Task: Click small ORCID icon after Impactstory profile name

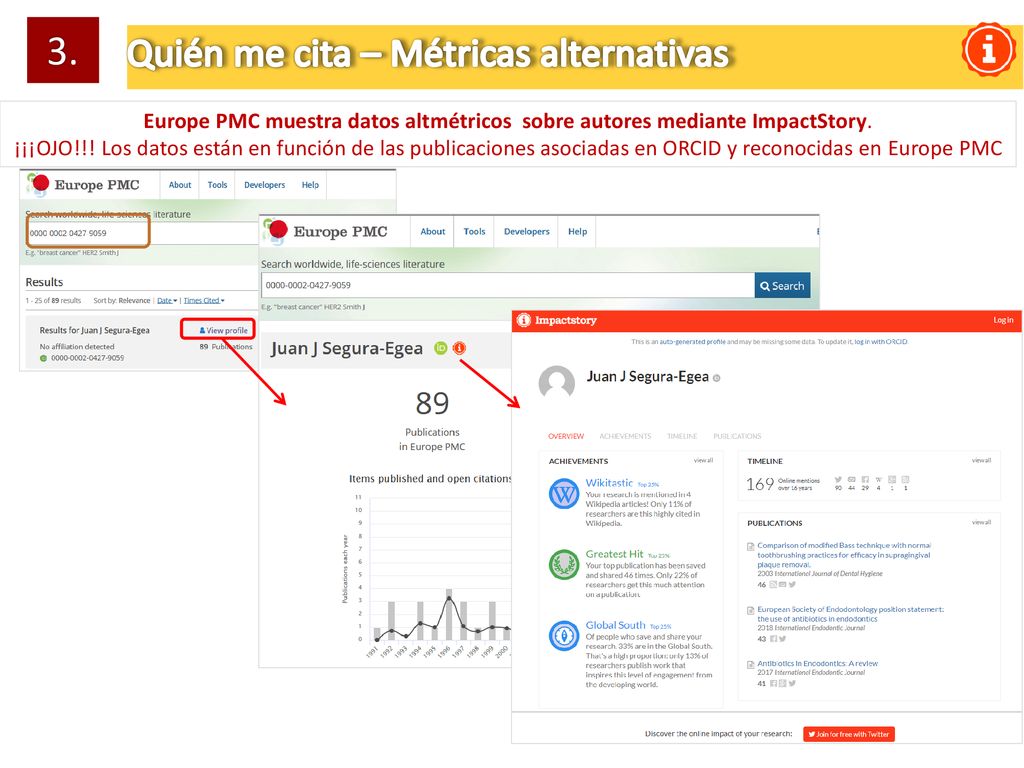Action: pos(716,378)
